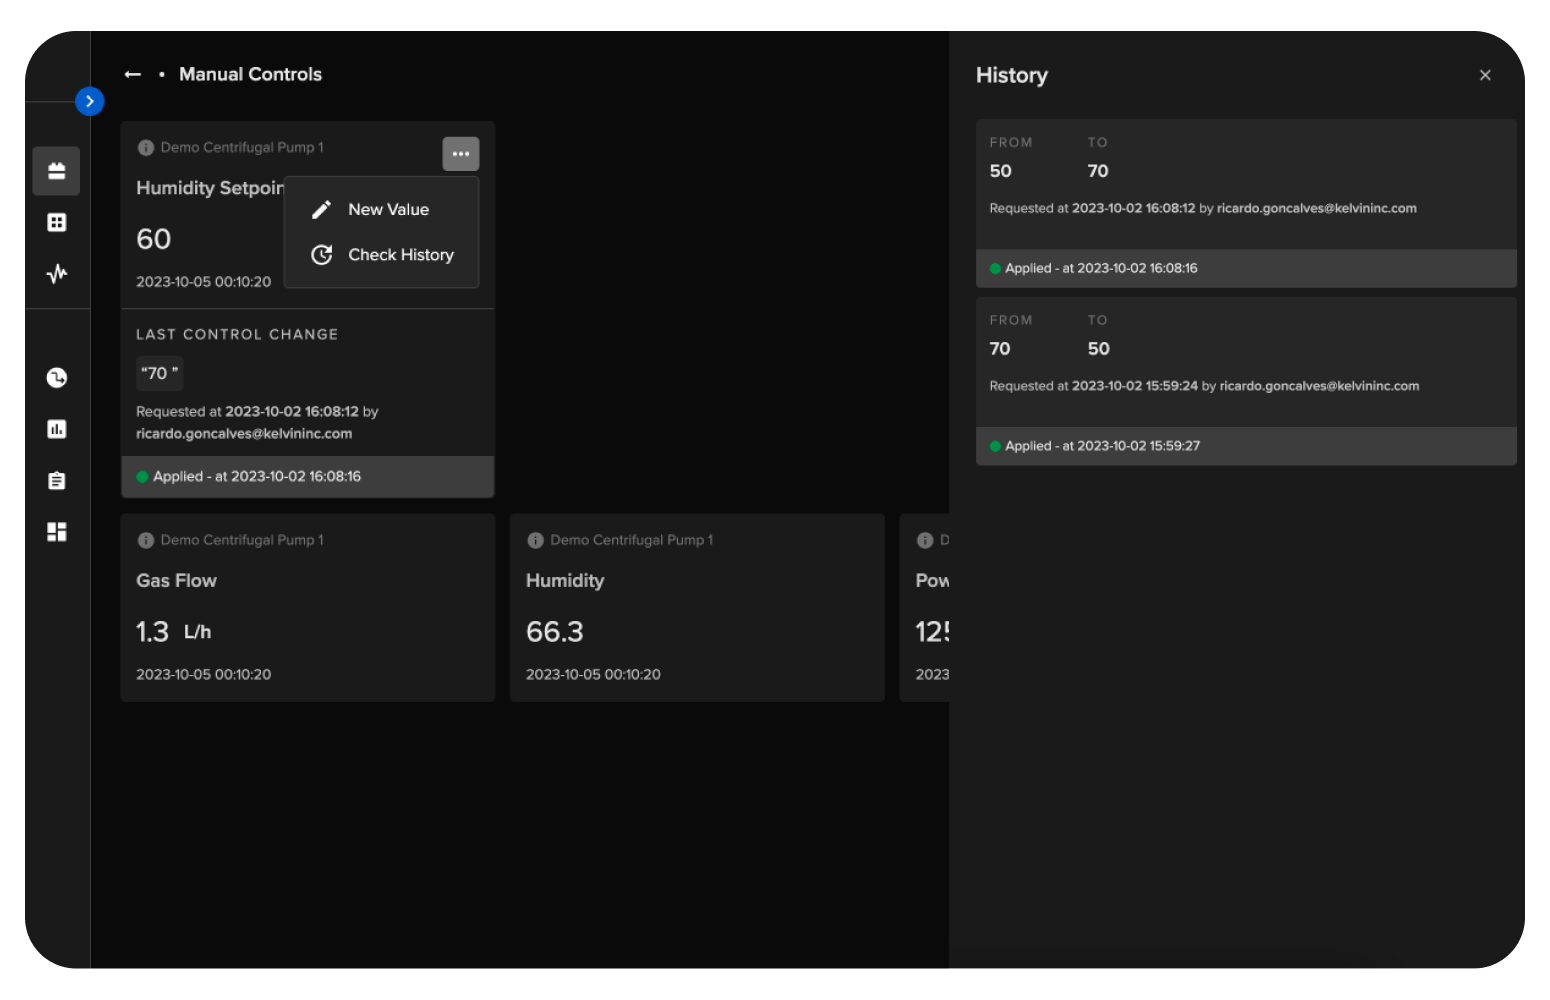
Task: Select the Gas Flow card
Action: [307, 608]
